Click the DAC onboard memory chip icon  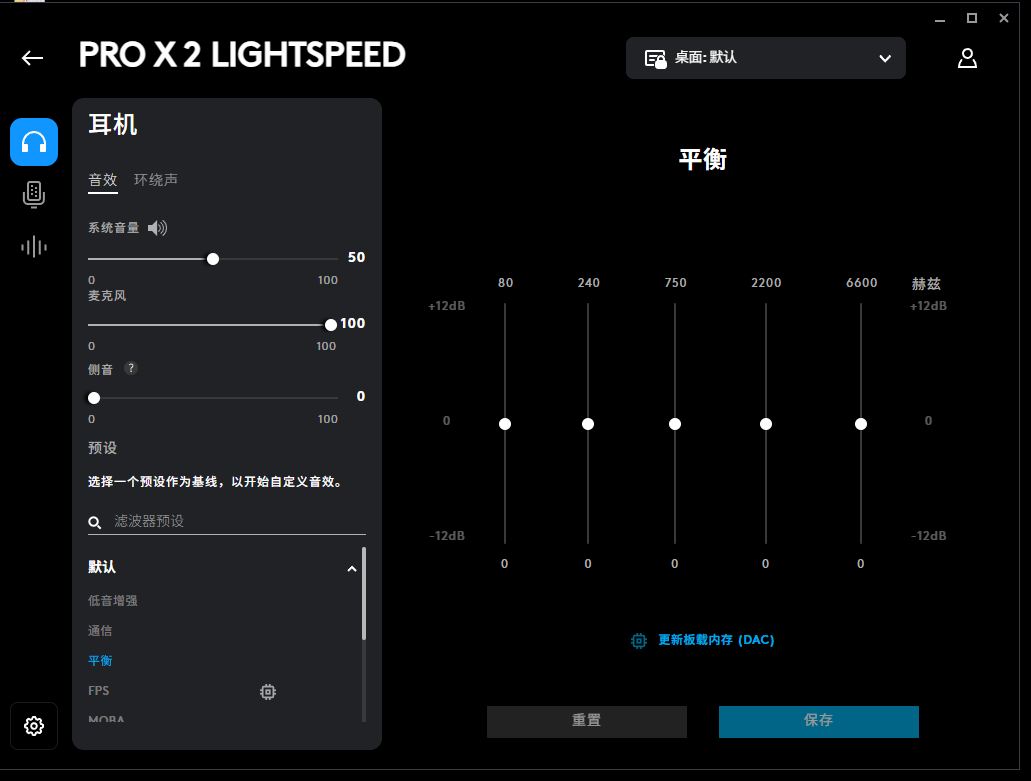638,640
